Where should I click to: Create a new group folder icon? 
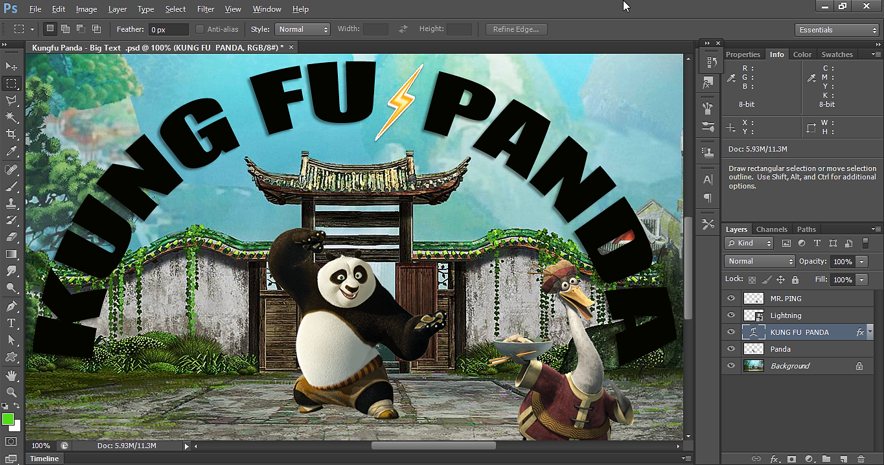coord(826,459)
